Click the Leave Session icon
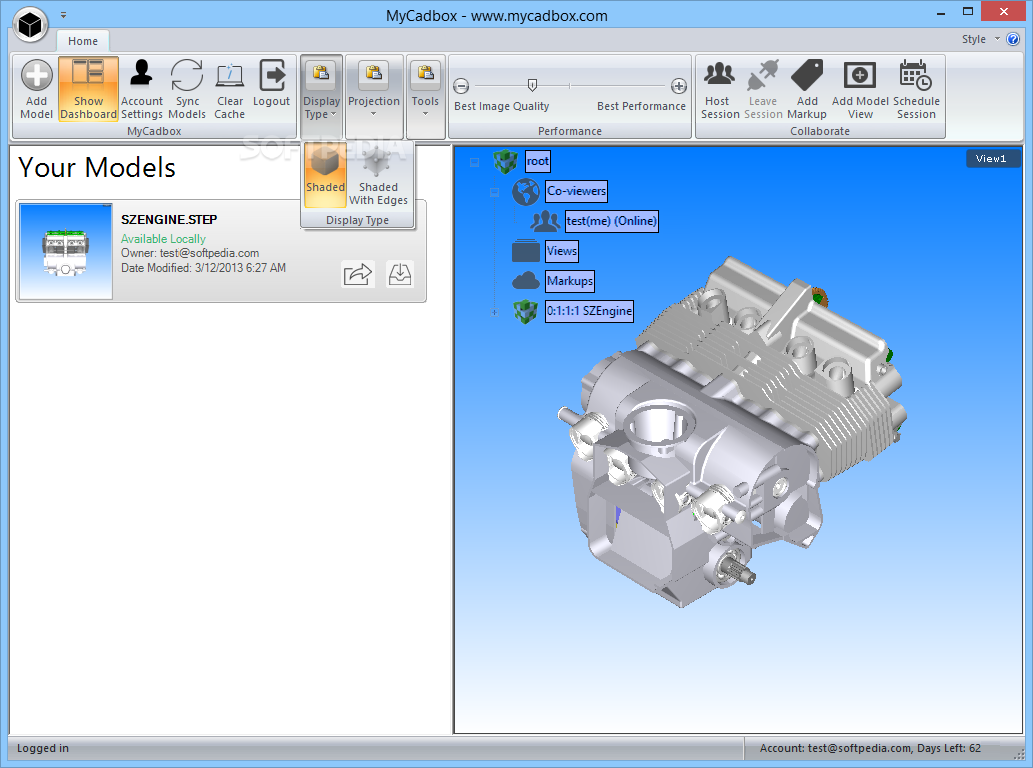The image size is (1033, 768). coord(763,90)
